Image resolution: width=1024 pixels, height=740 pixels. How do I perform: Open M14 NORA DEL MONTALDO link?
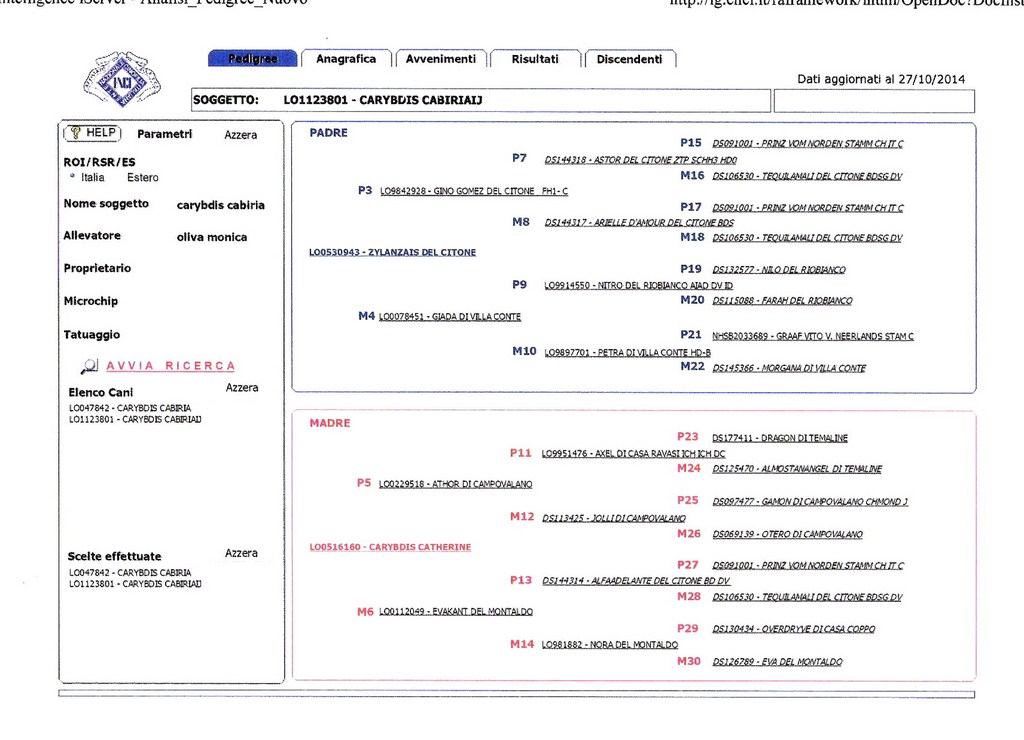click(x=610, y=645)
